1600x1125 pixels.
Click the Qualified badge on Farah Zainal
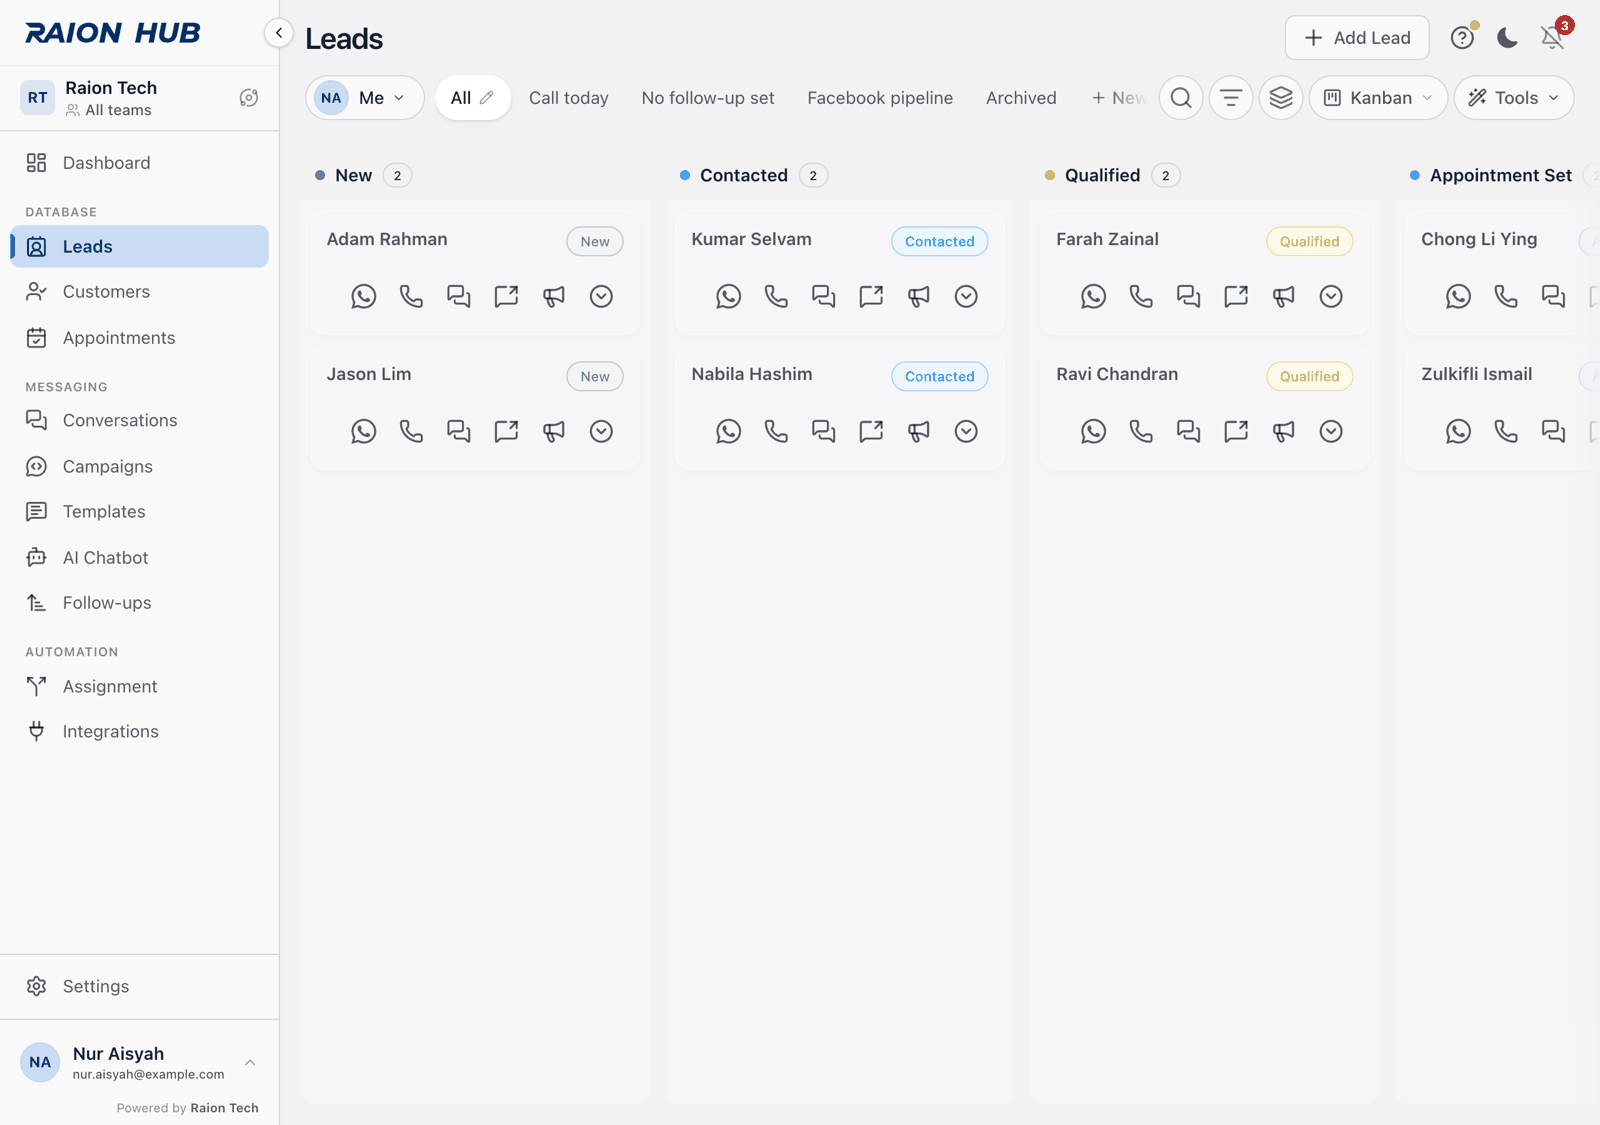coord(1310,241)
